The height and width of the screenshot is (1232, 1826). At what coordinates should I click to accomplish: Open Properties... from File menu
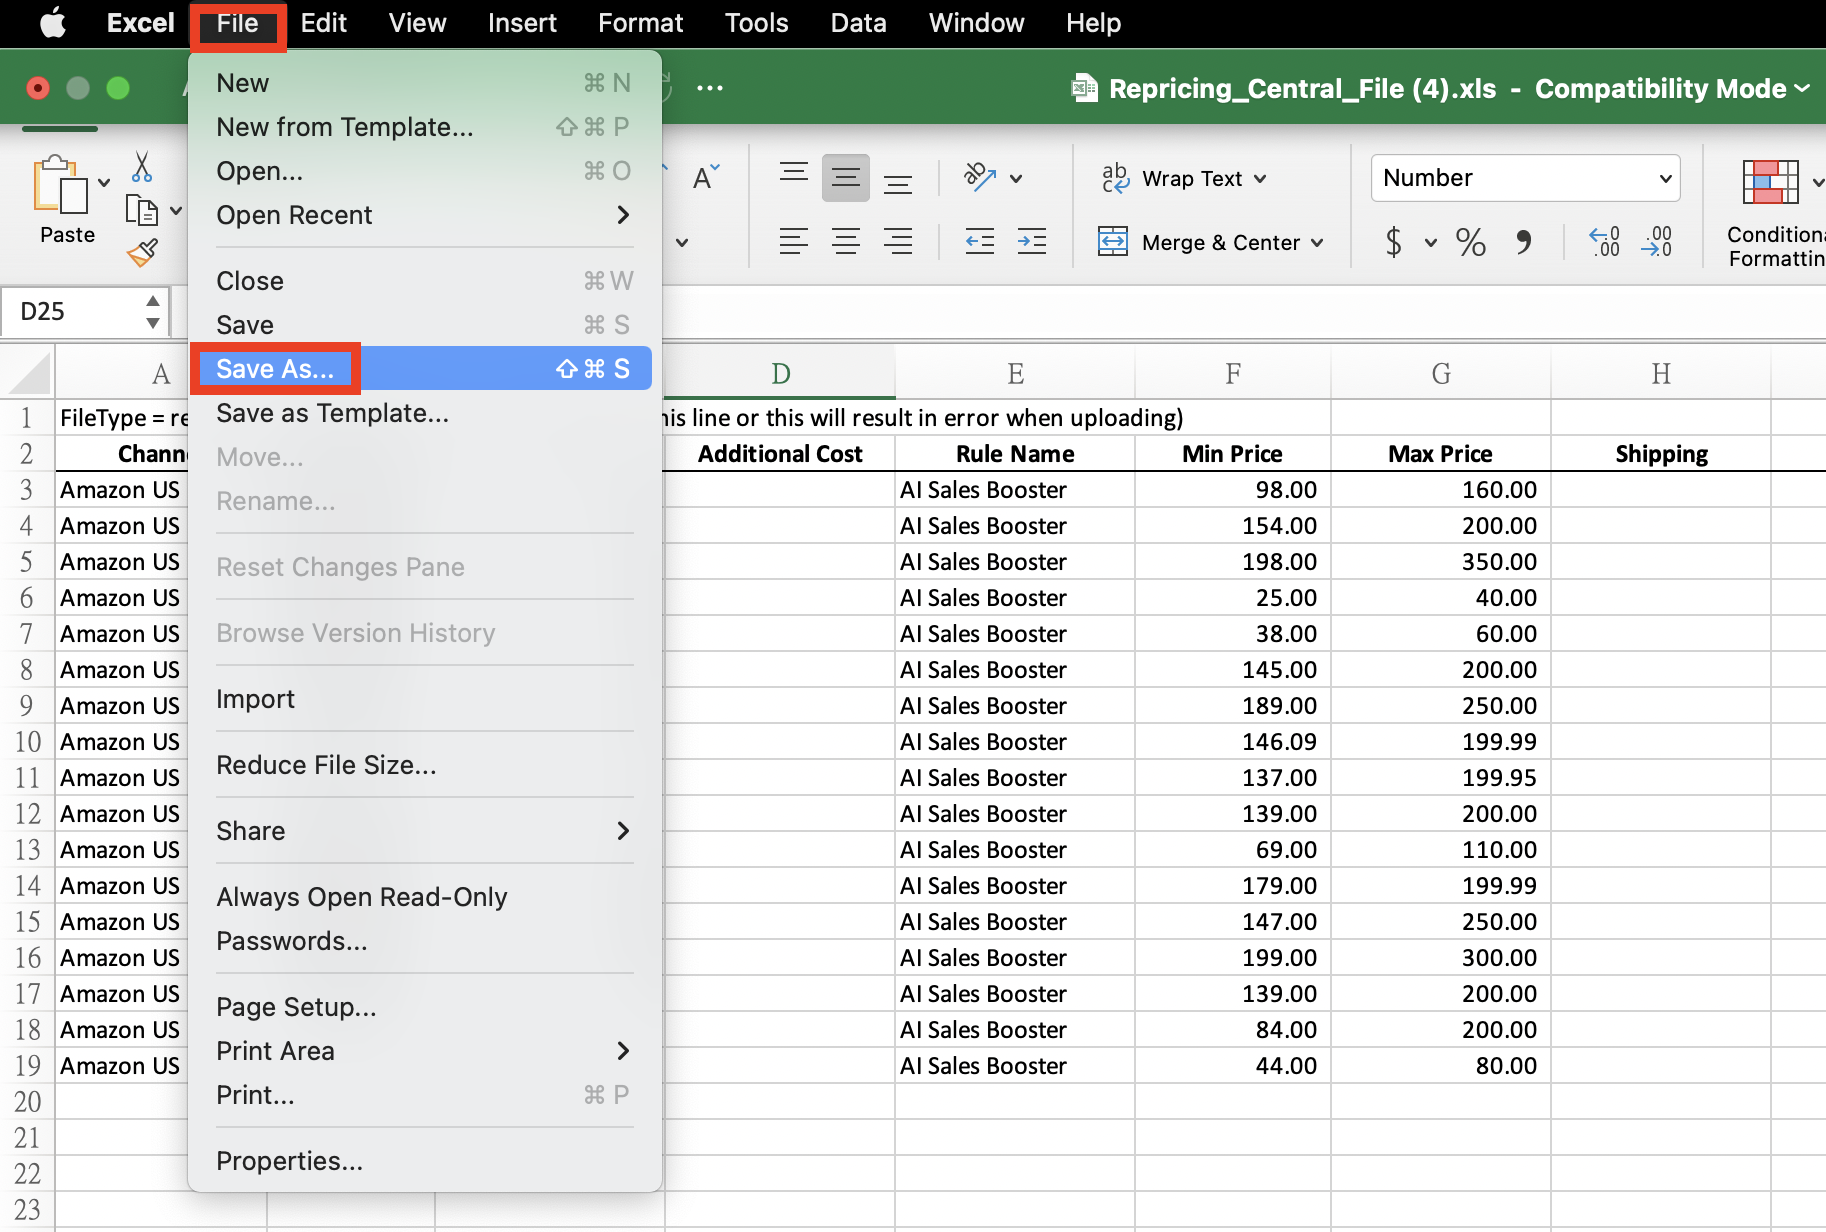pyautogui.click(x=424, y=1161)
